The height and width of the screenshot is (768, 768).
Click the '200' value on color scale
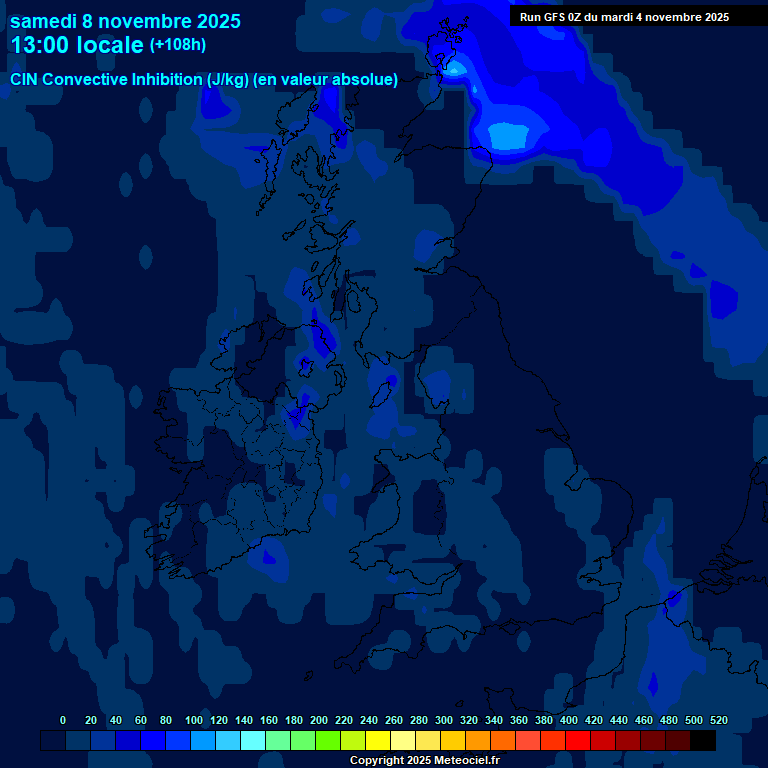tap(319, 720)
